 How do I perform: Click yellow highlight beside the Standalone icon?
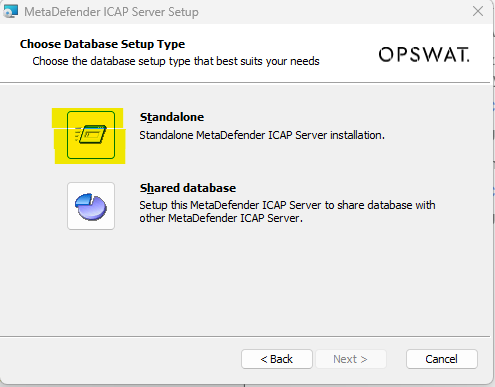click(60, 140)
